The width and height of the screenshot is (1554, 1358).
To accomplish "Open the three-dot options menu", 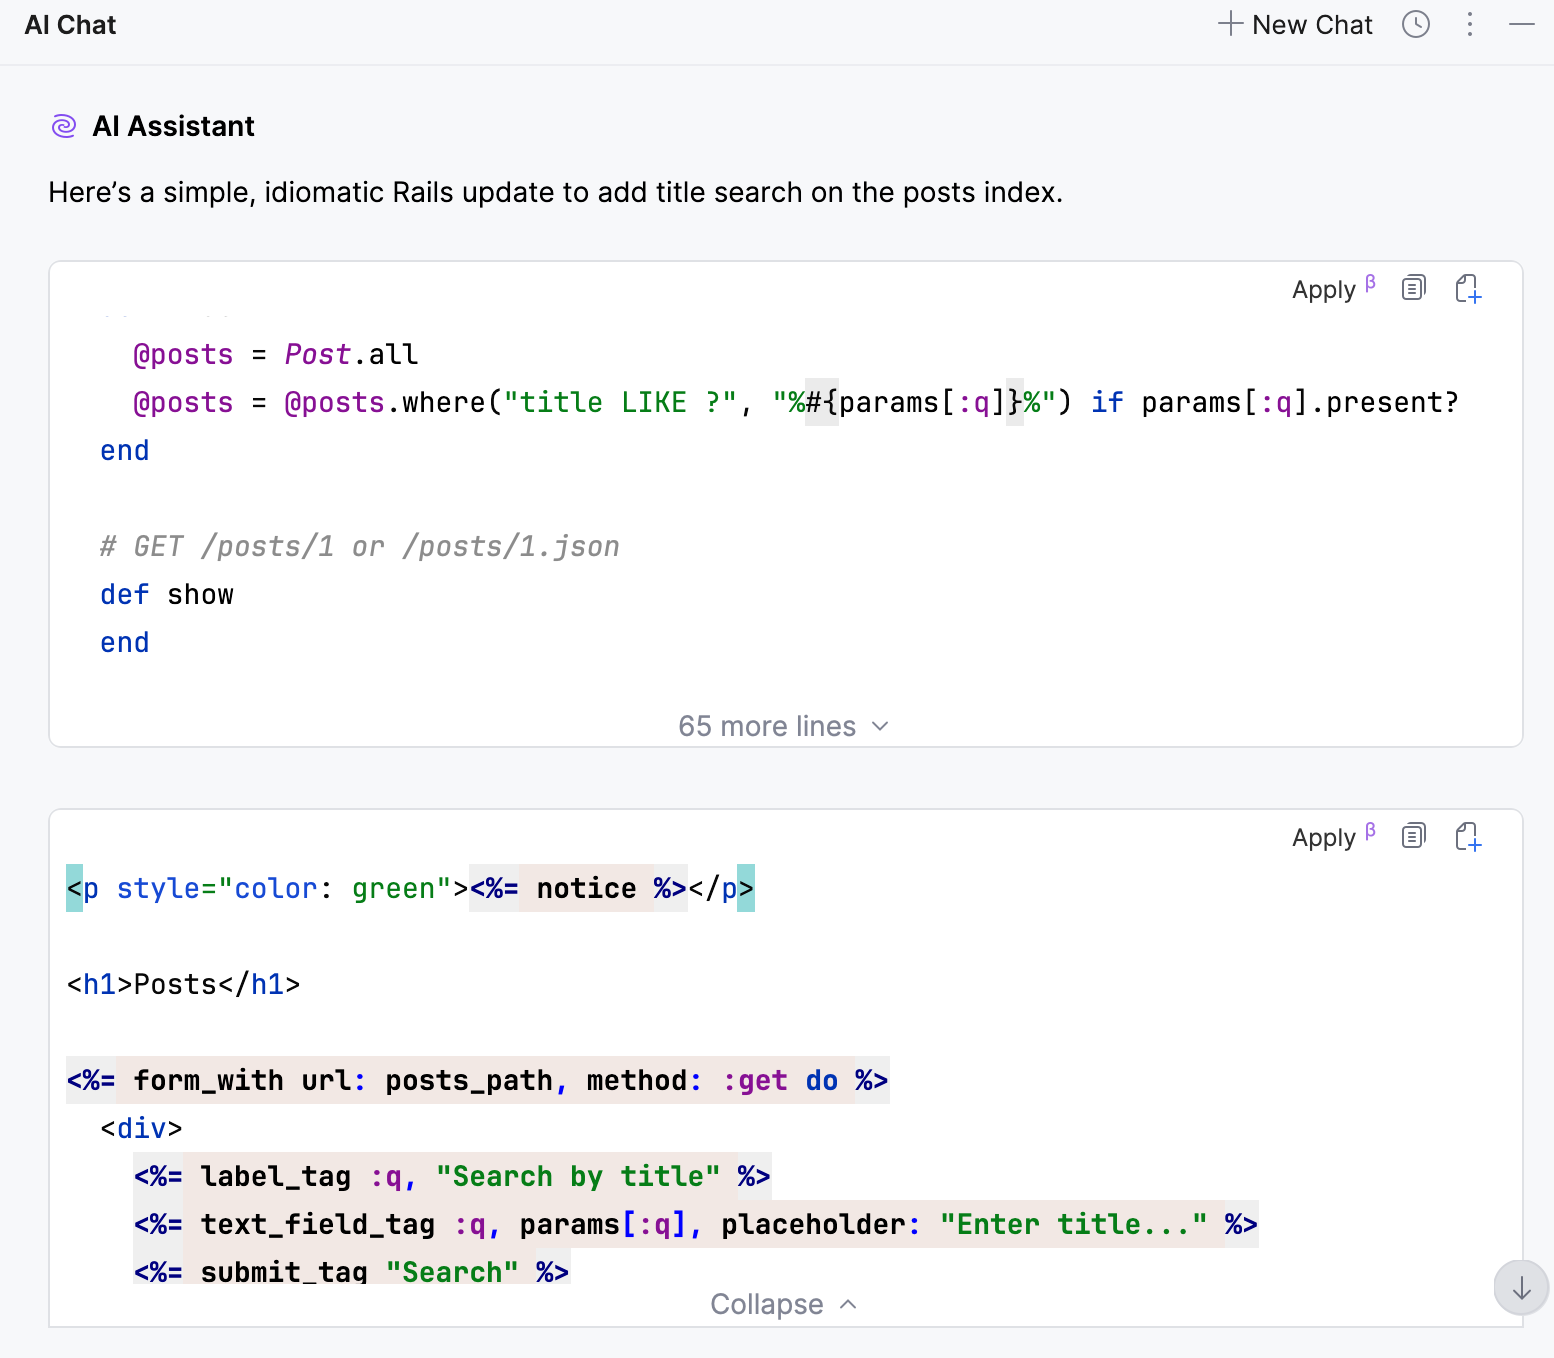I will click(x=1470, y=24).
